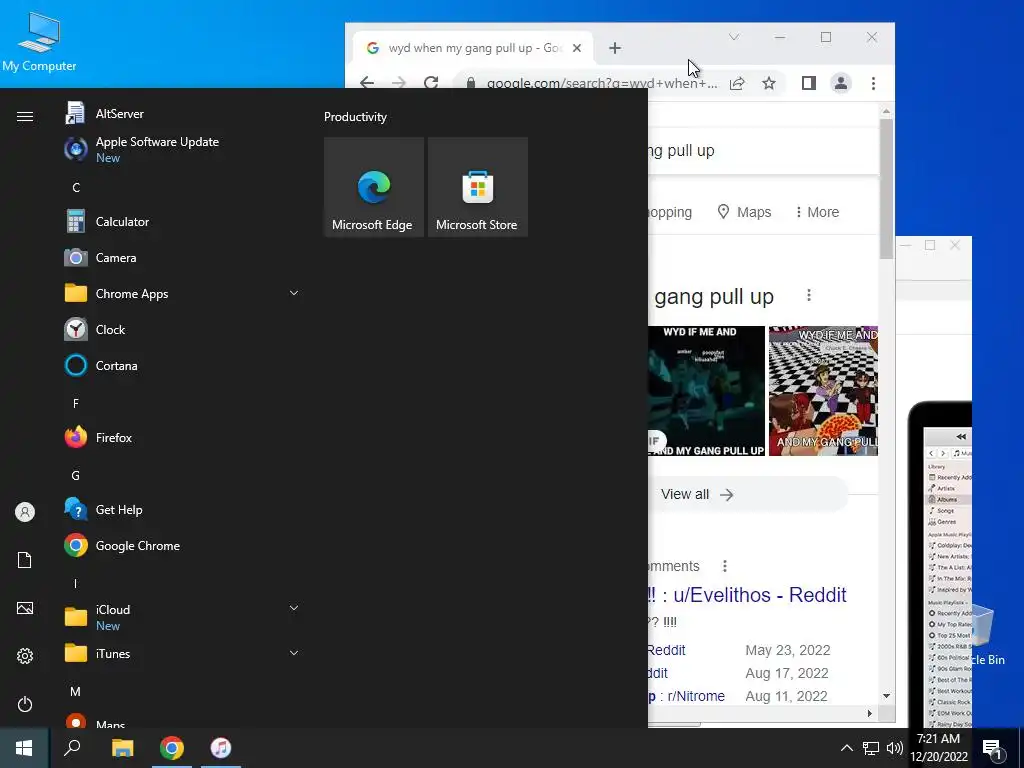Jump to letter F app group
Image resolution: width=1024 pixels, height=768 pixels.
pyautogui.click(x=76, y=404)
